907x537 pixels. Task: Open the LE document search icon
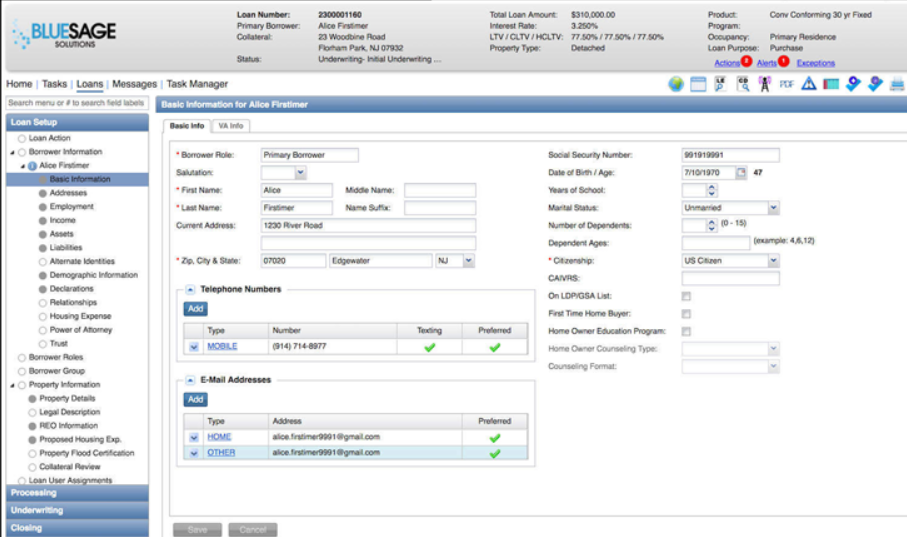720,85
